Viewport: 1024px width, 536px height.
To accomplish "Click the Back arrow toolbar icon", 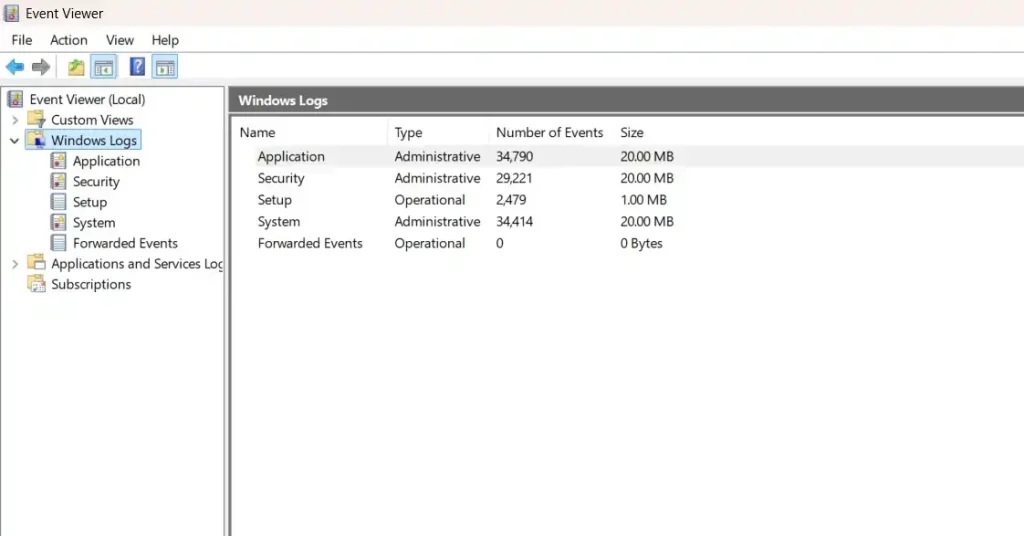I will 14,67.
